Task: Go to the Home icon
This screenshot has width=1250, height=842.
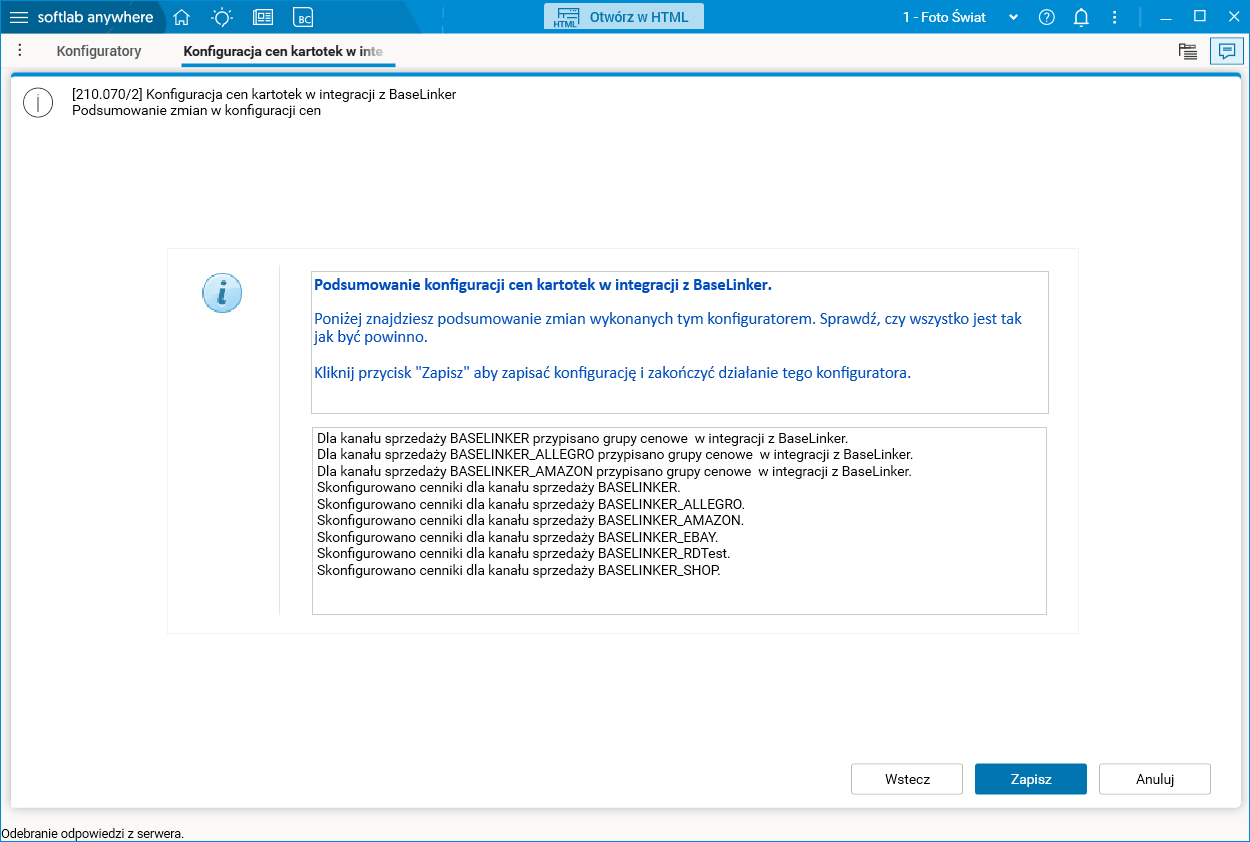Action: tap(181, 17)
